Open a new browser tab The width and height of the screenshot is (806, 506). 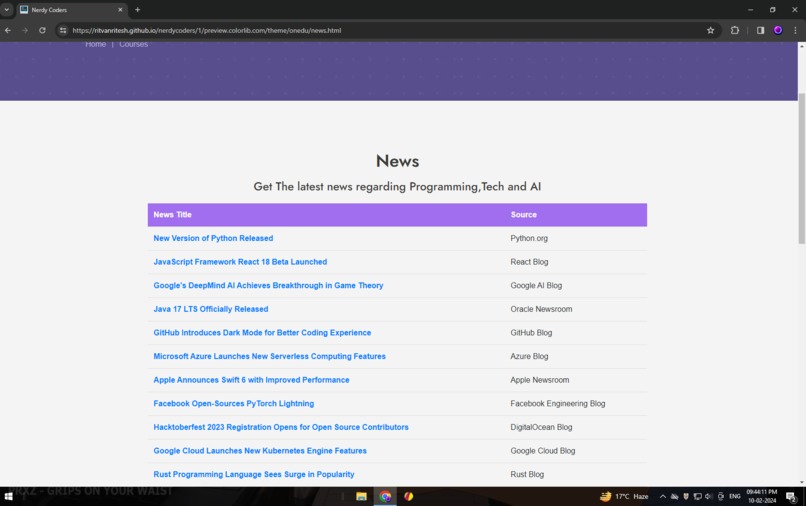[x=137, y=10]
